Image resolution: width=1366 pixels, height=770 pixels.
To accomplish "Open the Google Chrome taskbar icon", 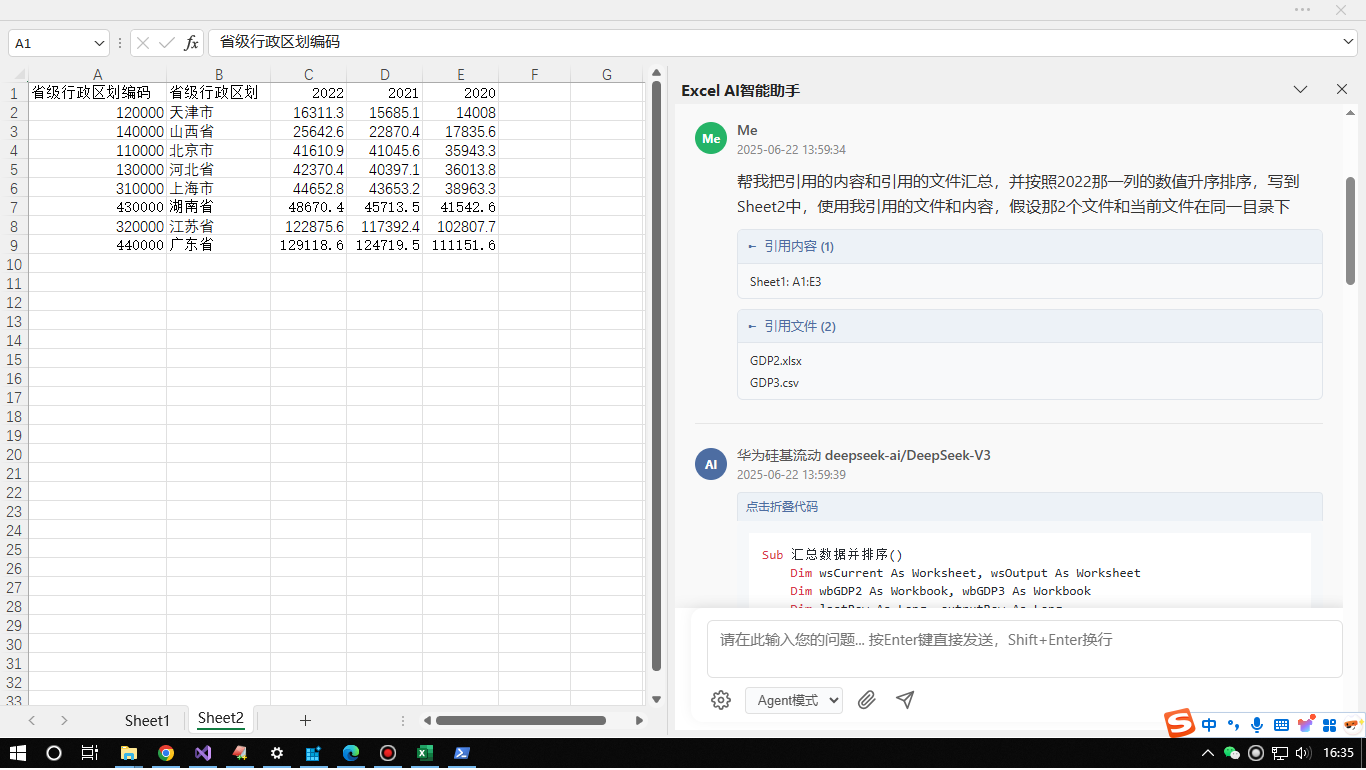I will coord(166,753).
